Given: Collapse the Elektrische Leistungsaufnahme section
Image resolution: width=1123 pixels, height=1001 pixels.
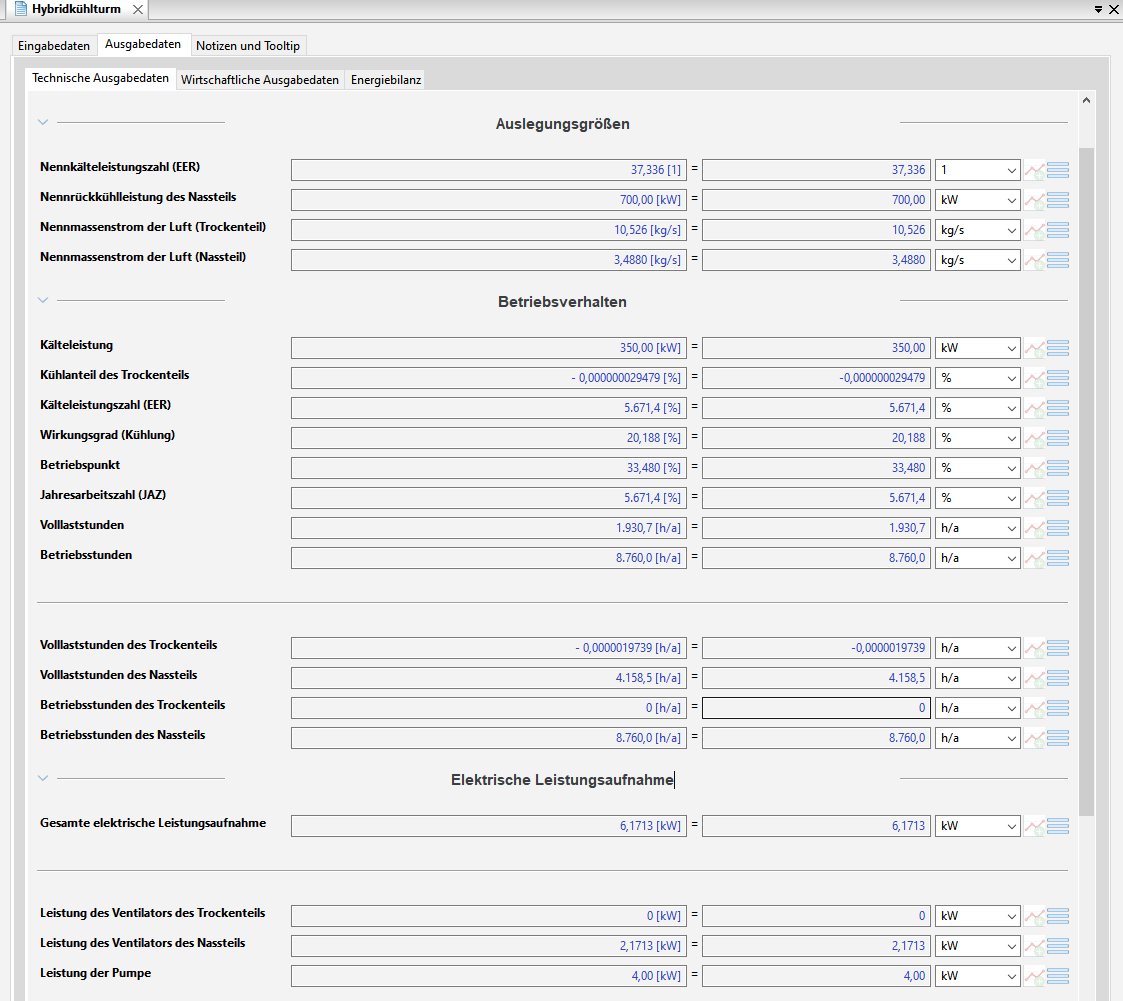Looking at the screenshot, I should click(43, 778).
